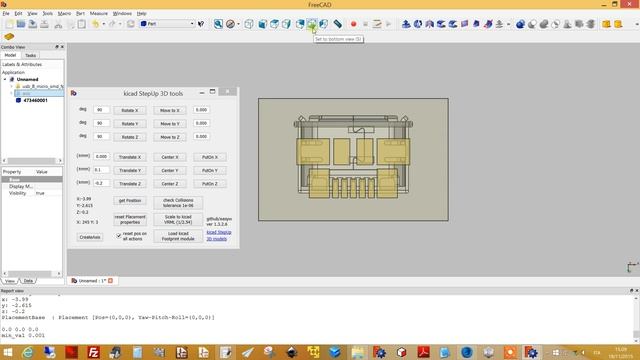Click the Scale to kicad VRML button

coord(178,220)
